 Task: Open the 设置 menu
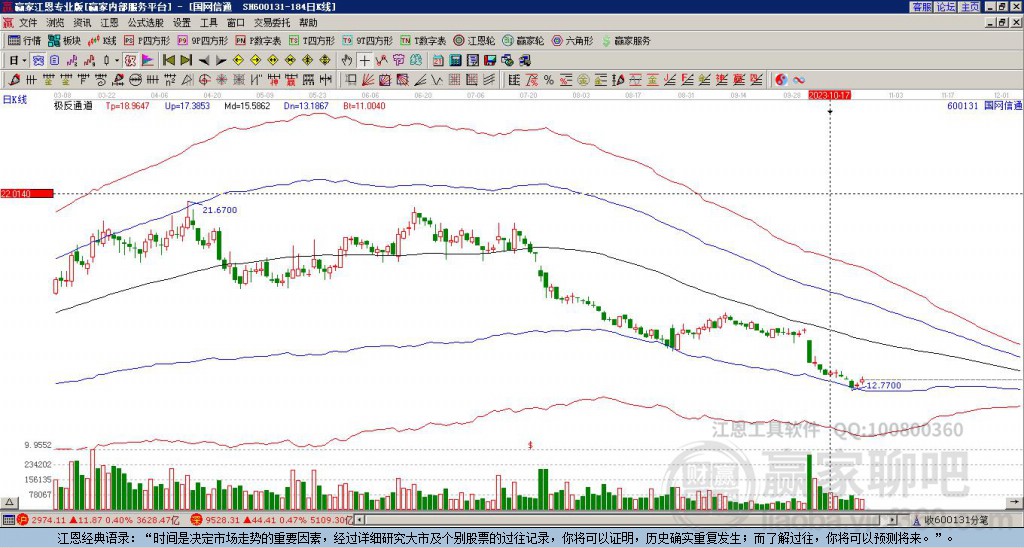tap(182, 23)
